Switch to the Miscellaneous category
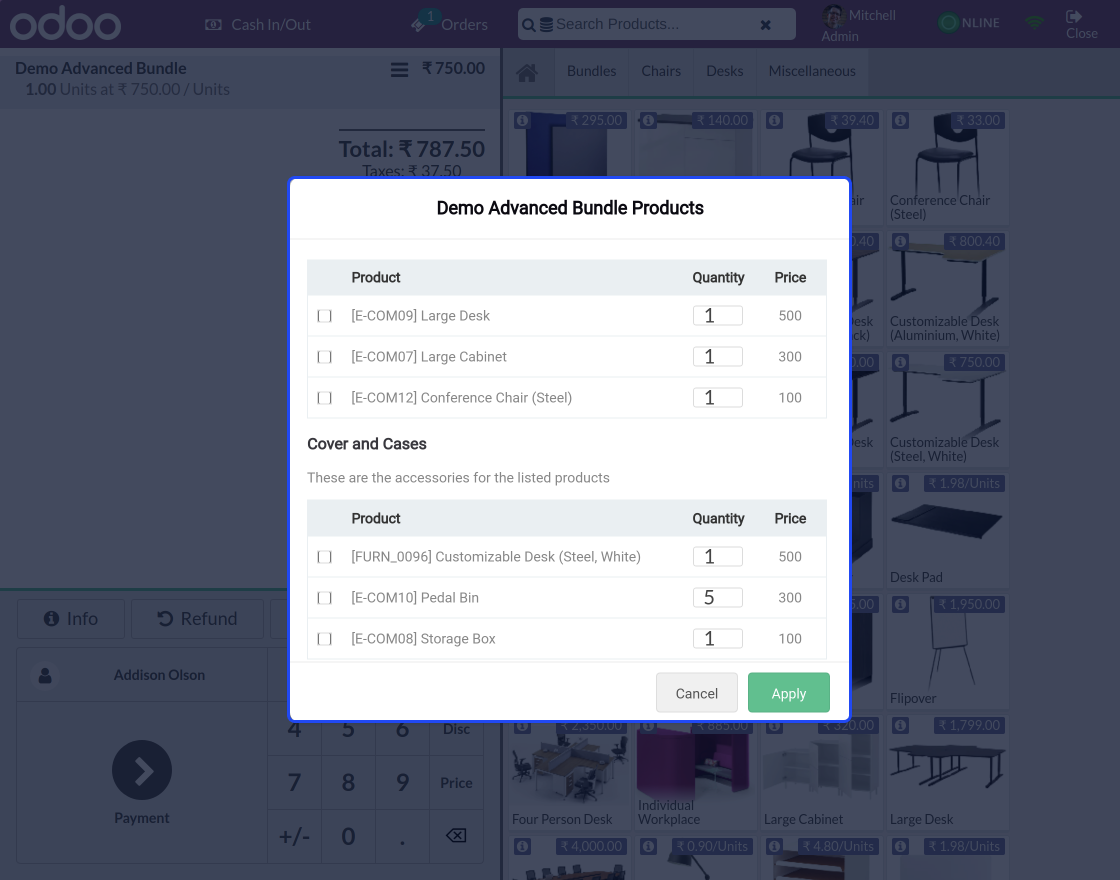 tap(812, 71)
